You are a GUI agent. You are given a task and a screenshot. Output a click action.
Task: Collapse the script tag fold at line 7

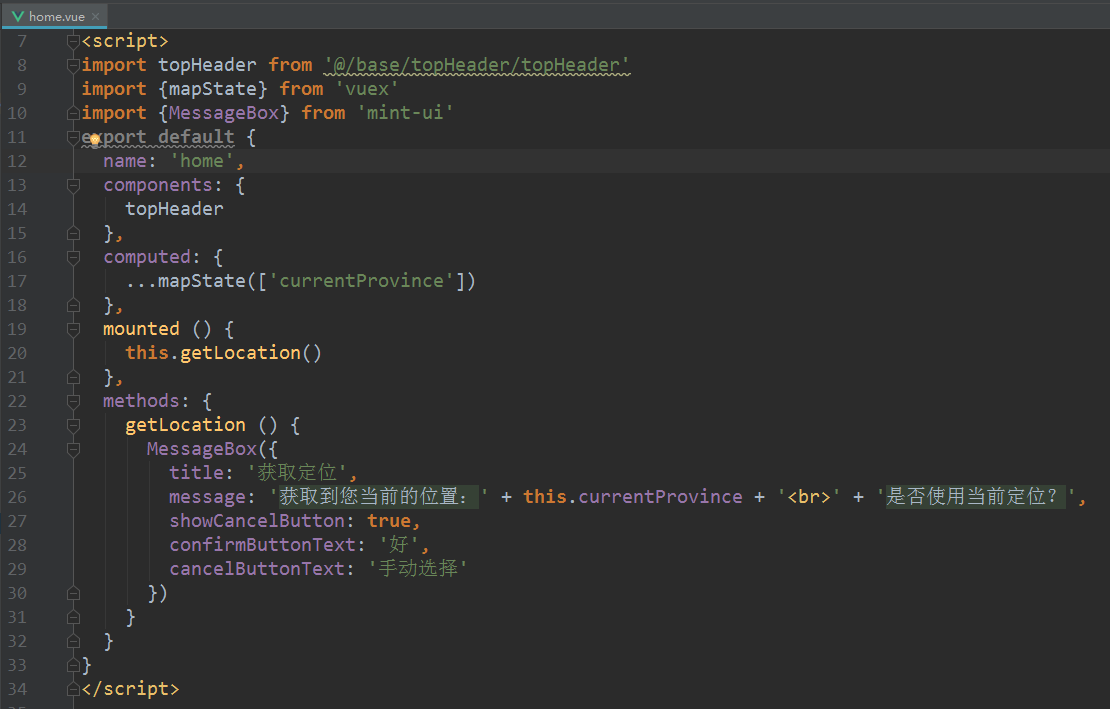[73, 41]
